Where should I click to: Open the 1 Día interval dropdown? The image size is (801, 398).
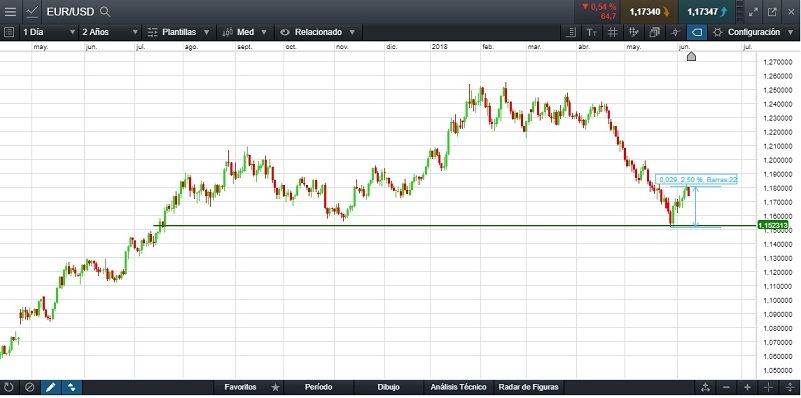pyautogui.click(x=49, y=32)
